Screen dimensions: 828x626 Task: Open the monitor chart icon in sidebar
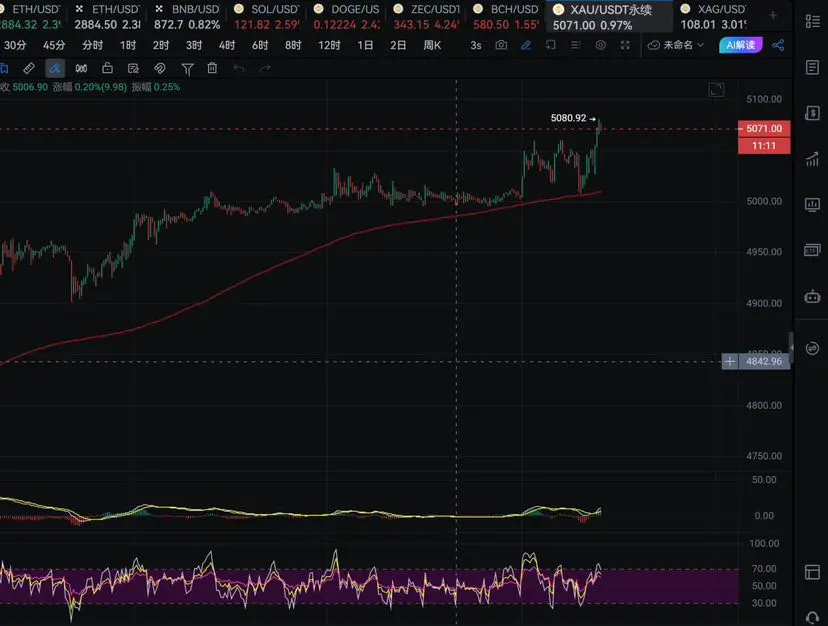click(x=812, y=204)
